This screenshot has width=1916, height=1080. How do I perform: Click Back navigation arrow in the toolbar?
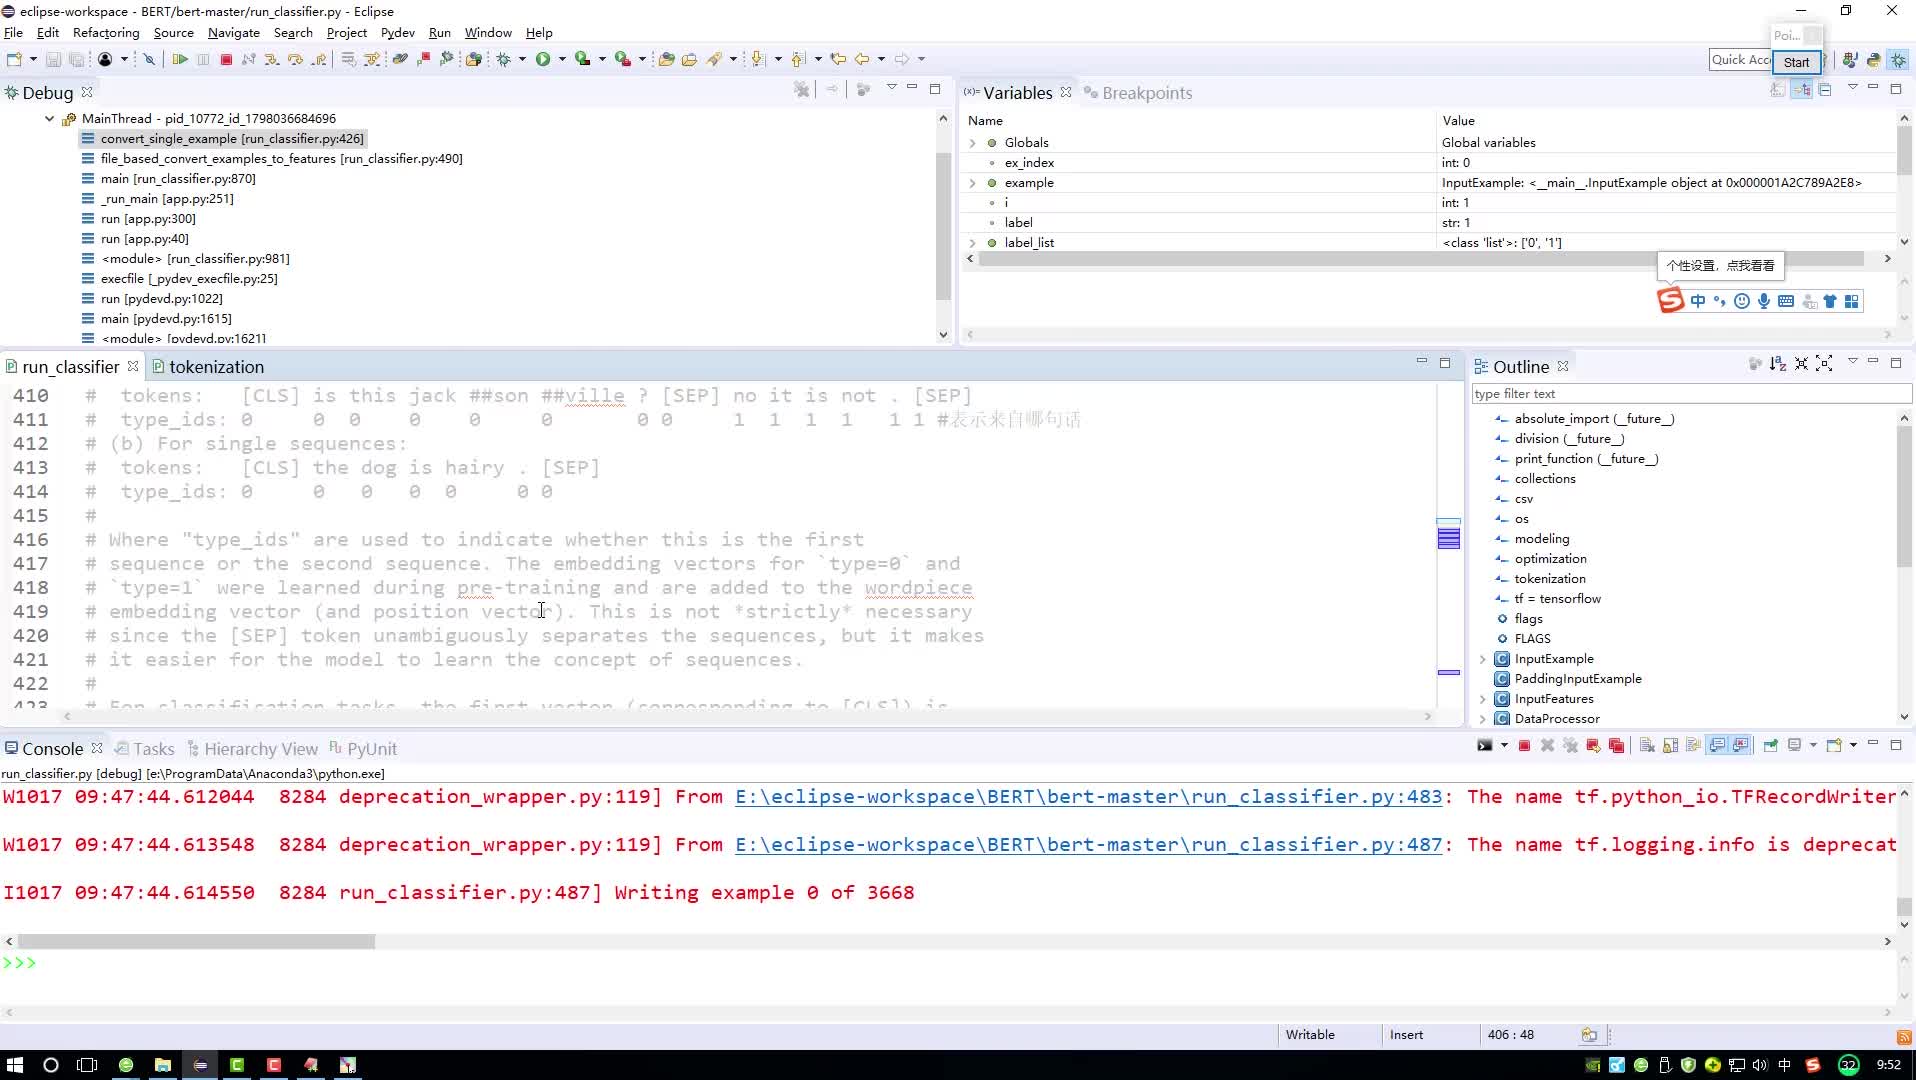(x=862, y=59)
